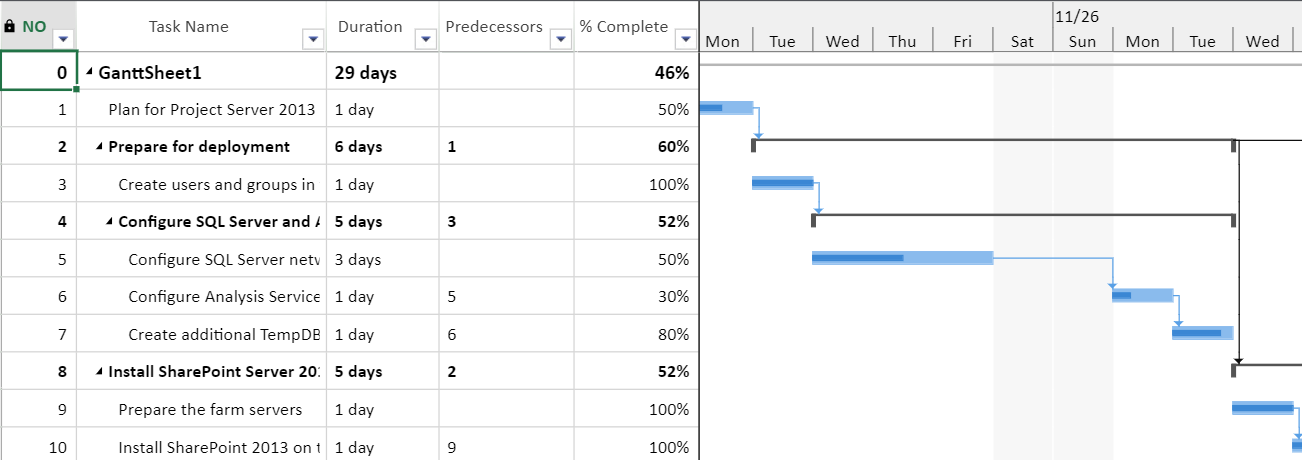Collapse Configure SQL Server group triangle
Image resolution: width=1302 pixels, height=460 pixels.
[x=109, y=222]
